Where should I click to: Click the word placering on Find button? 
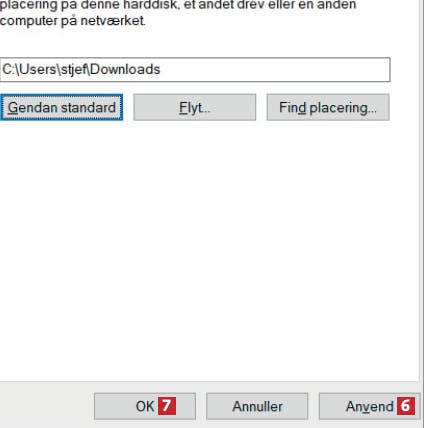343,108
